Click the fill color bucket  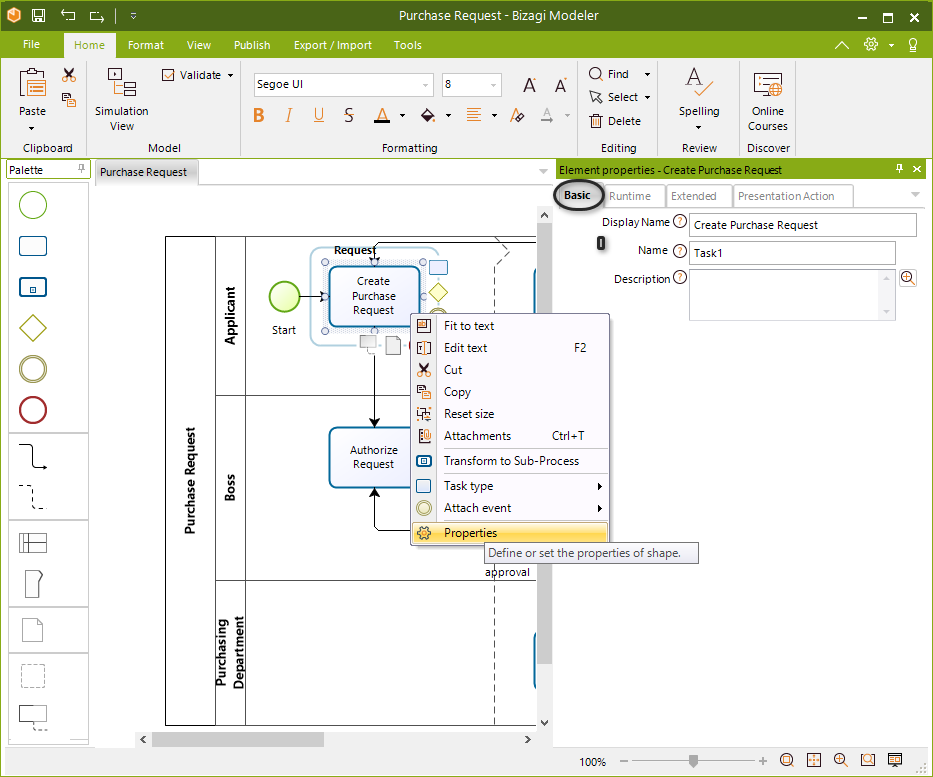[427, 115]
